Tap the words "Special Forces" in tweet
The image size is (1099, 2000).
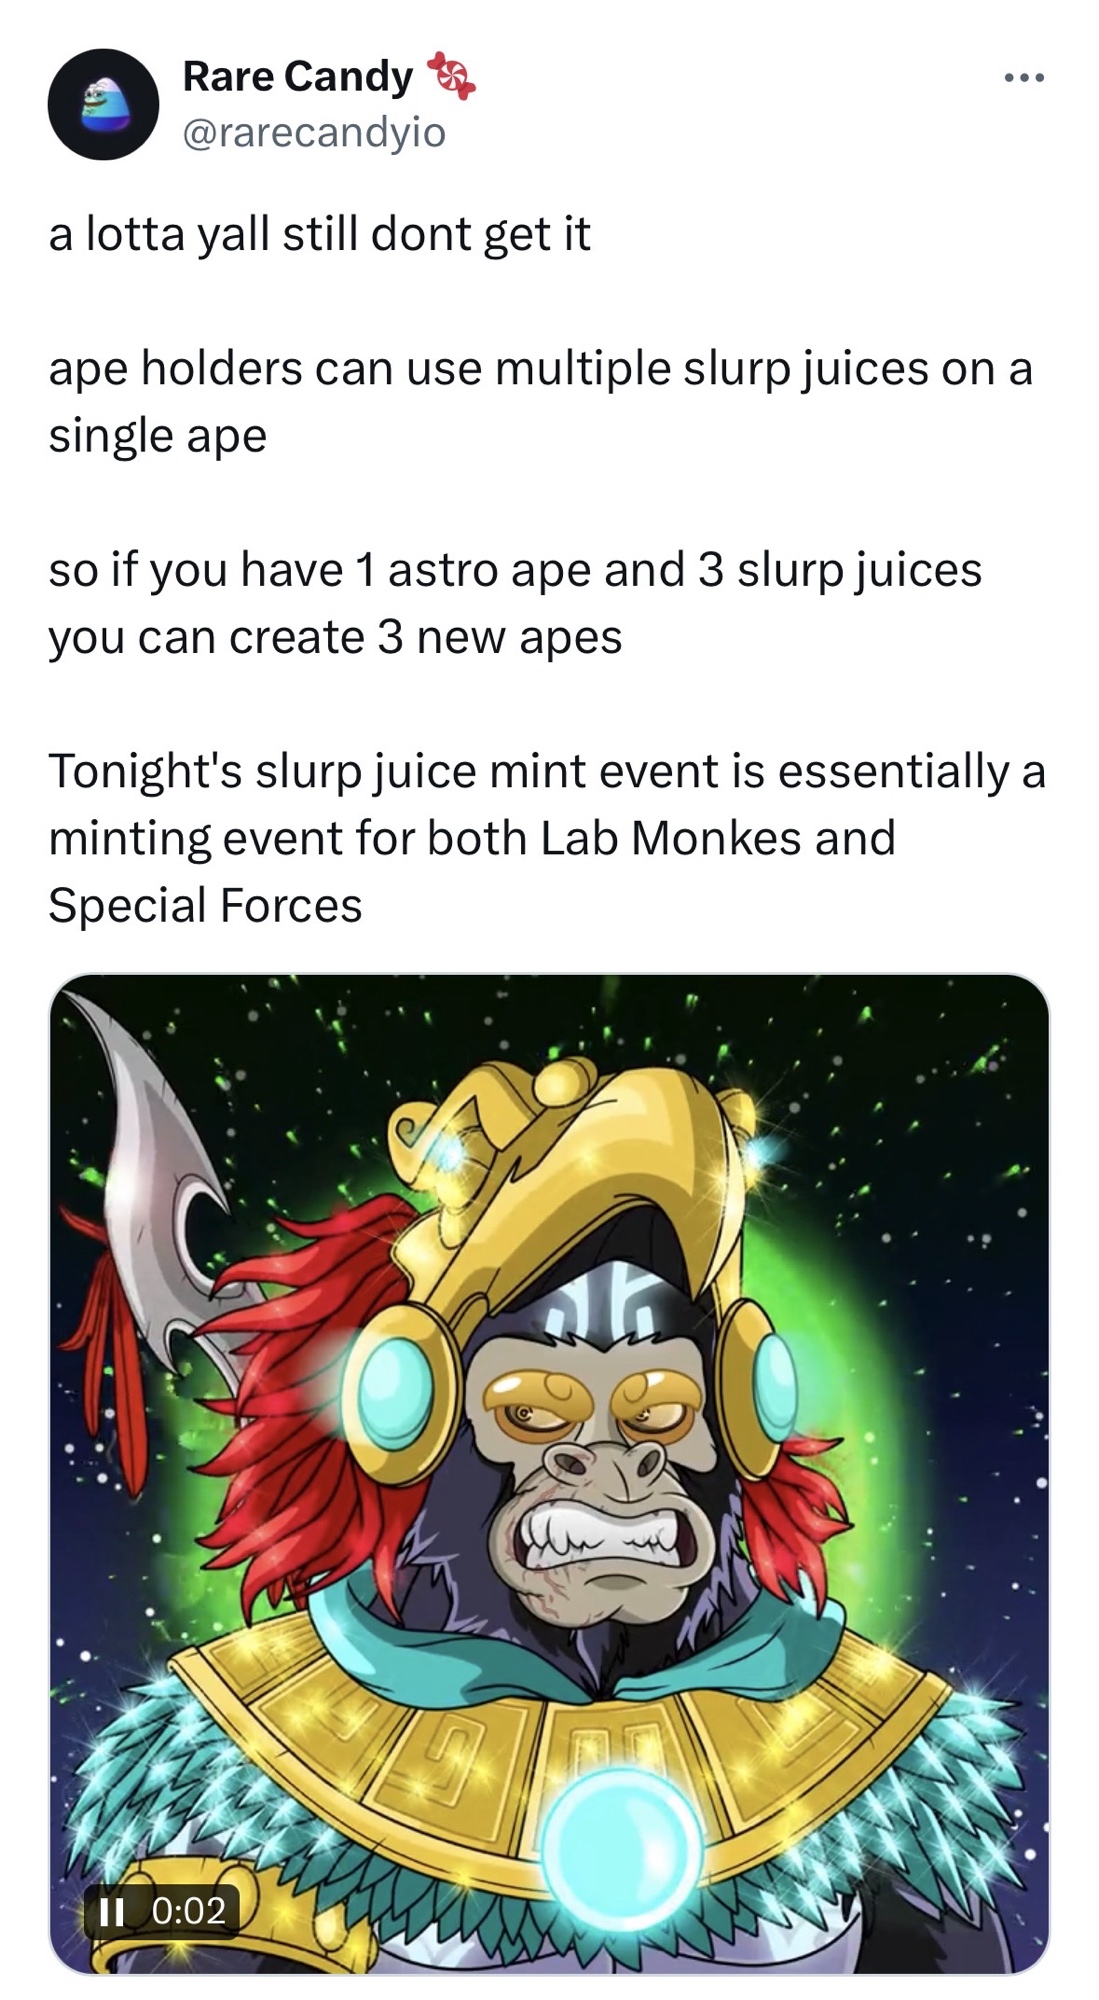pos(205,905)
